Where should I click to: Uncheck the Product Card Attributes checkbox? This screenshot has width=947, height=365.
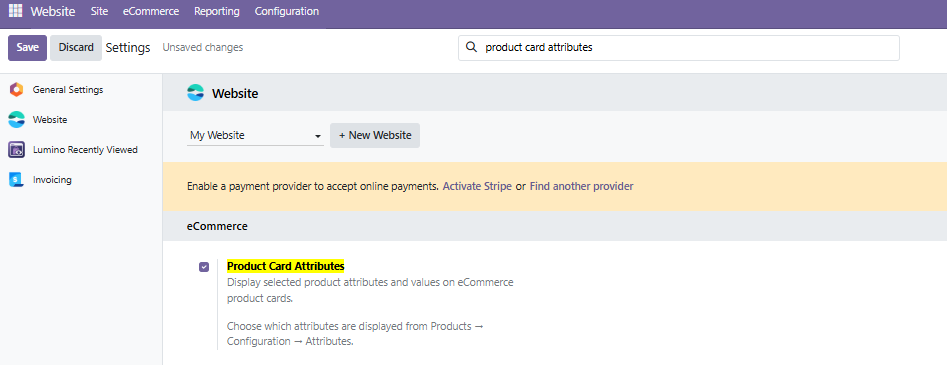coord(204,266)
